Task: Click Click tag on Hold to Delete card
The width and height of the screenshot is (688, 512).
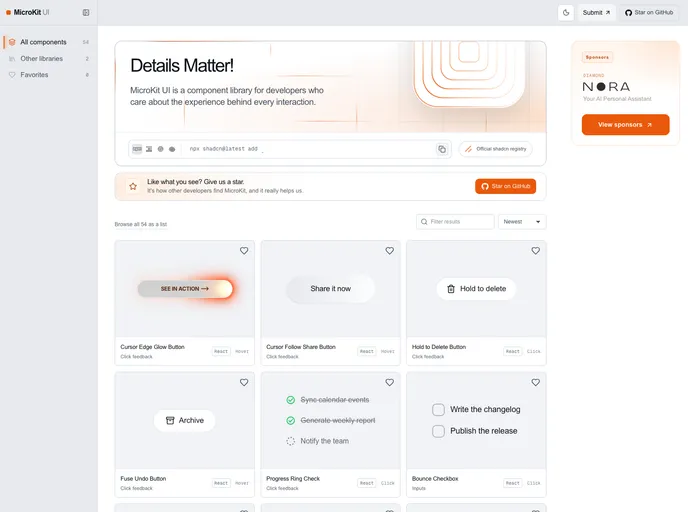Action: [x=534, y=351]
